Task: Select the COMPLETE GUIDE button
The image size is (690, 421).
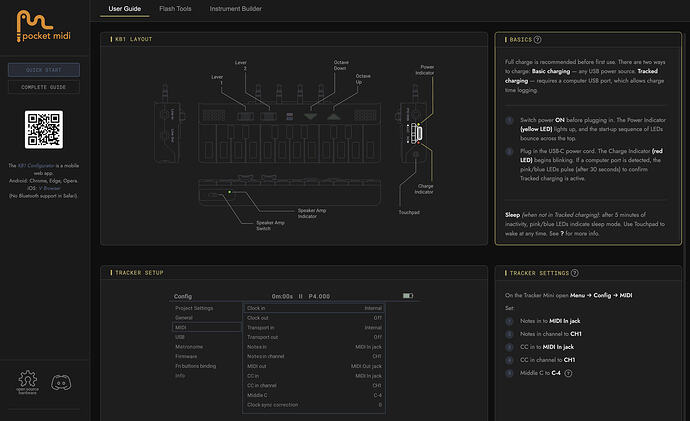Action: click(x=44, y=87)
